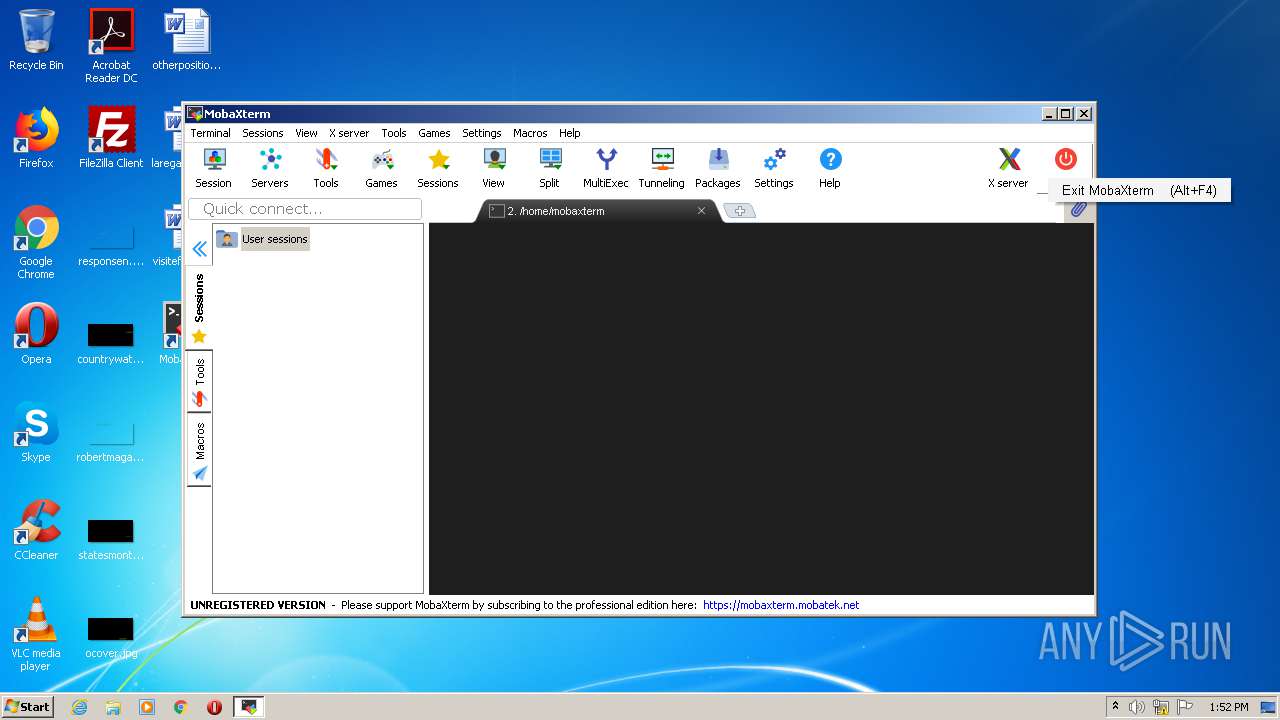
Task: Toggle the X server toolbar icon
Action: (x=1008, y=168)
